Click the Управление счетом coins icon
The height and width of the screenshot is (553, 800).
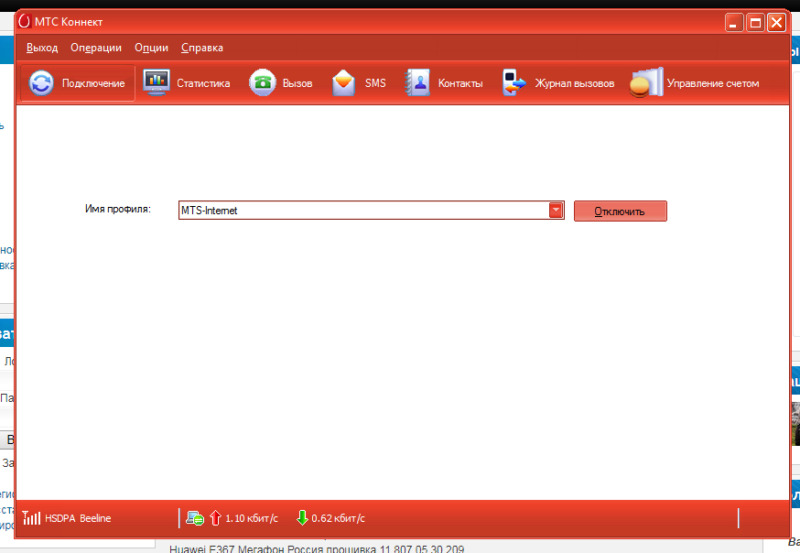646,82
